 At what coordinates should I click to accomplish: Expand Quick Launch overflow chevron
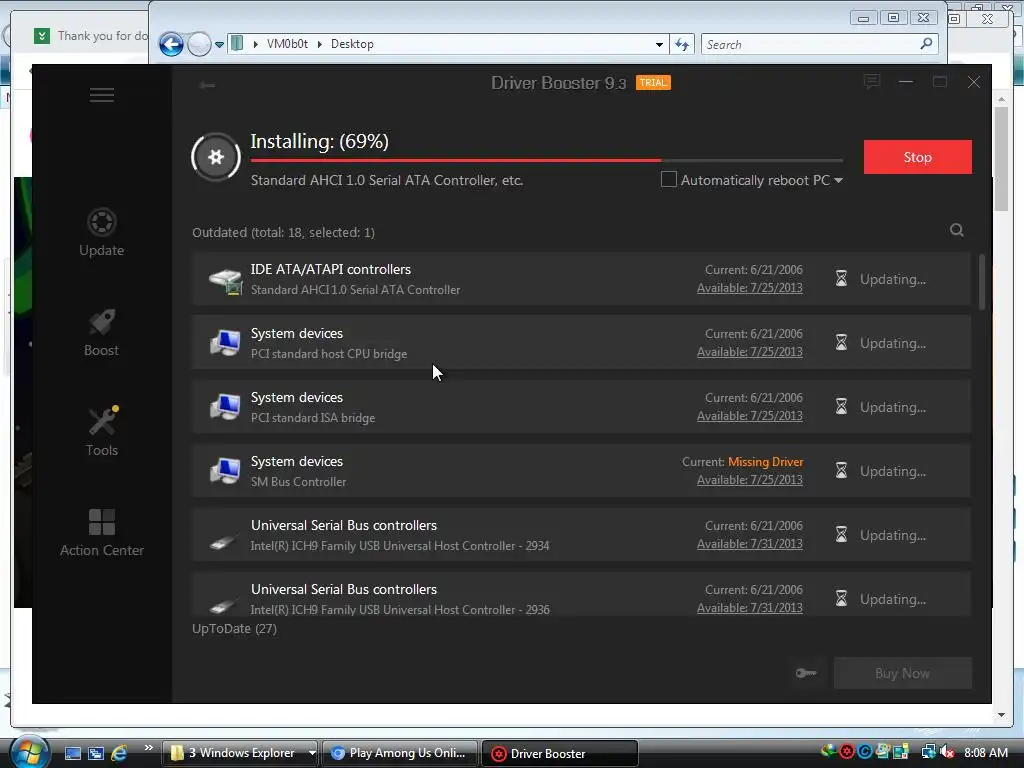[x=148, y=748]
